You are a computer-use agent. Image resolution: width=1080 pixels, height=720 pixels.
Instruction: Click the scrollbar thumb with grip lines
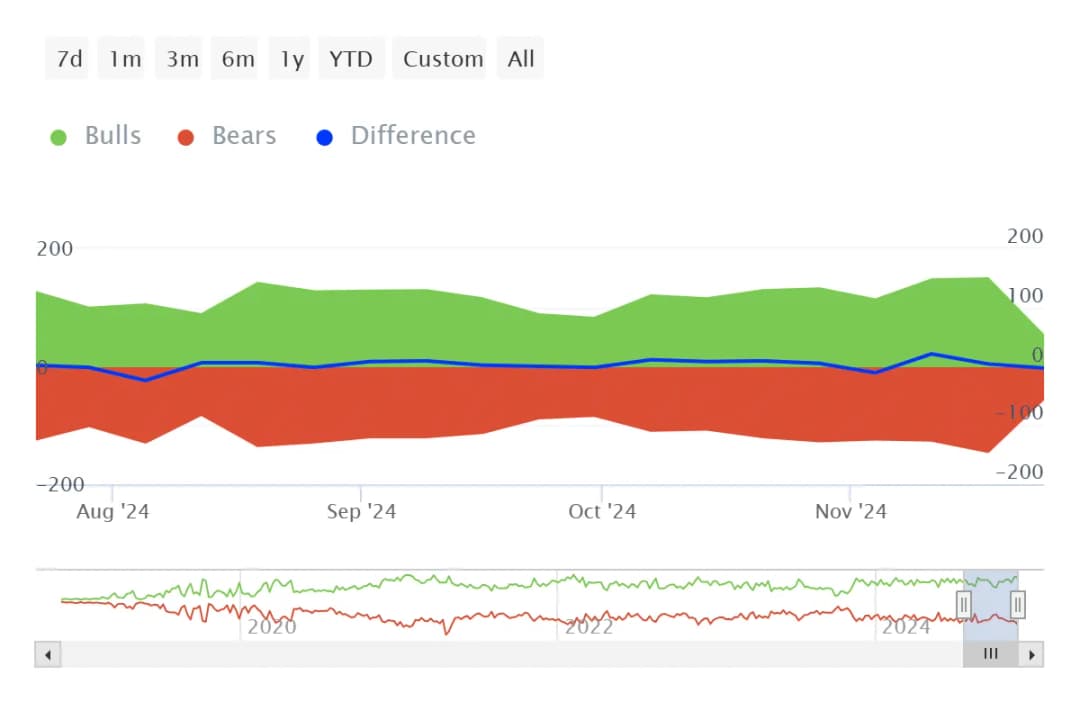coord(990,654)
